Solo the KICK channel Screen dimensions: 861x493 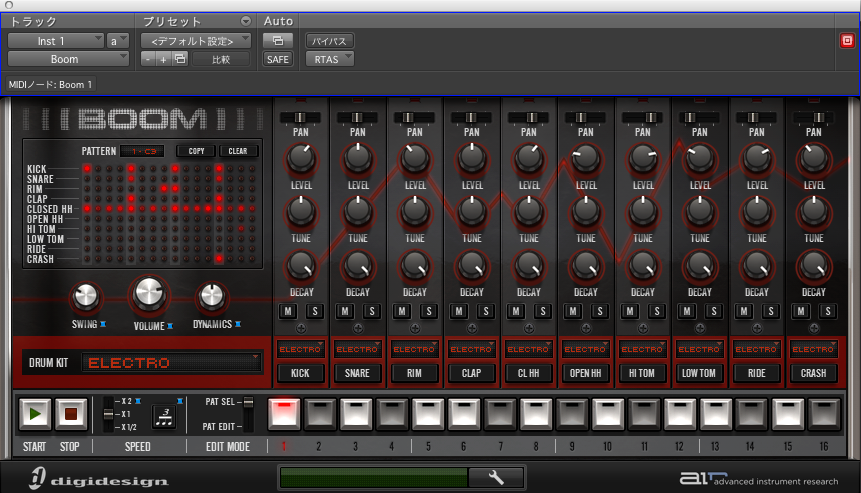pyautogui.click(x=315, y=311)
